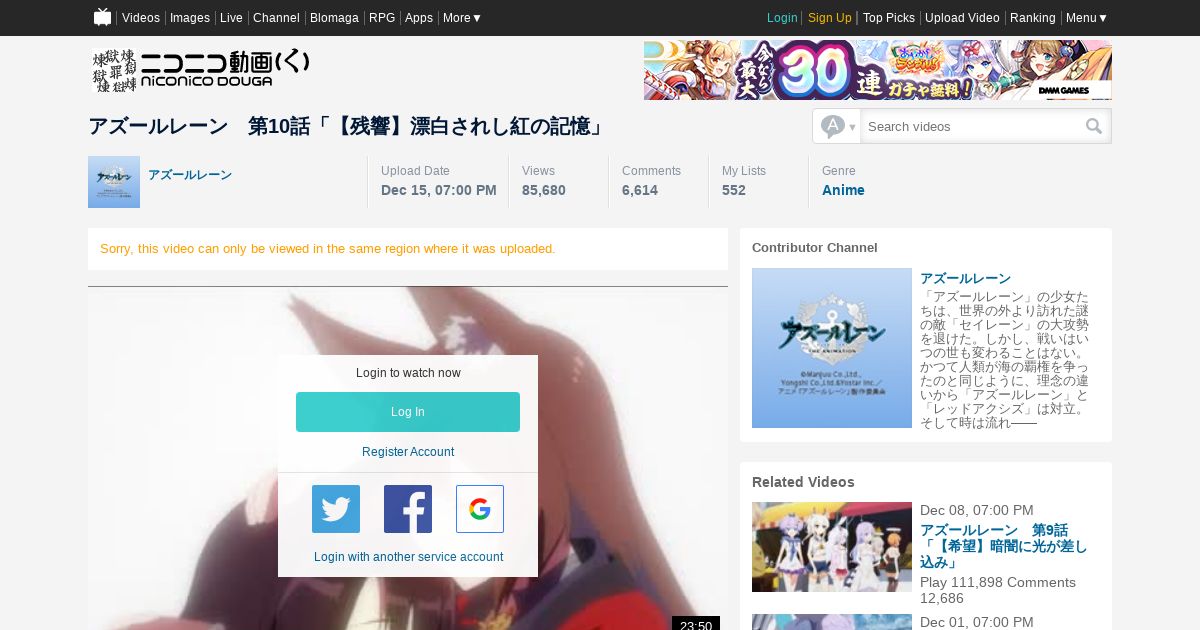Open the Anime genre link
The width and height of the screenshot is (1200, 630).
coord(843,190)
